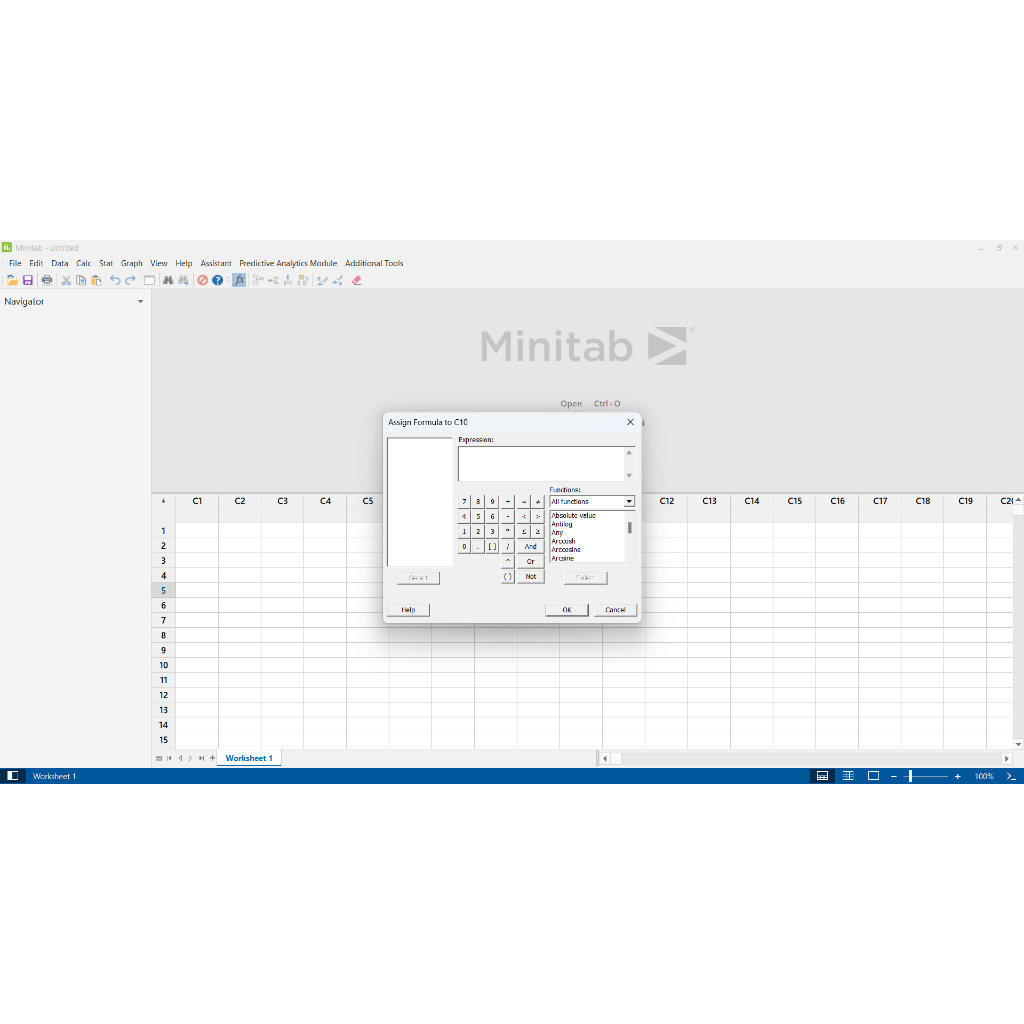Click the eraser icon in toolbar
Screen dimensions: 1024x1024
pyautogui.click(x=357, y=281)
